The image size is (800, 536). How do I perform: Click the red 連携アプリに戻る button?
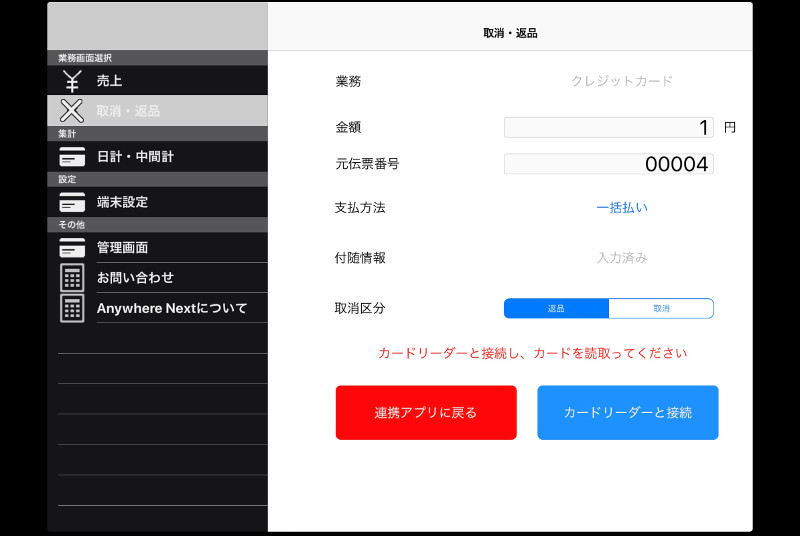426,413
